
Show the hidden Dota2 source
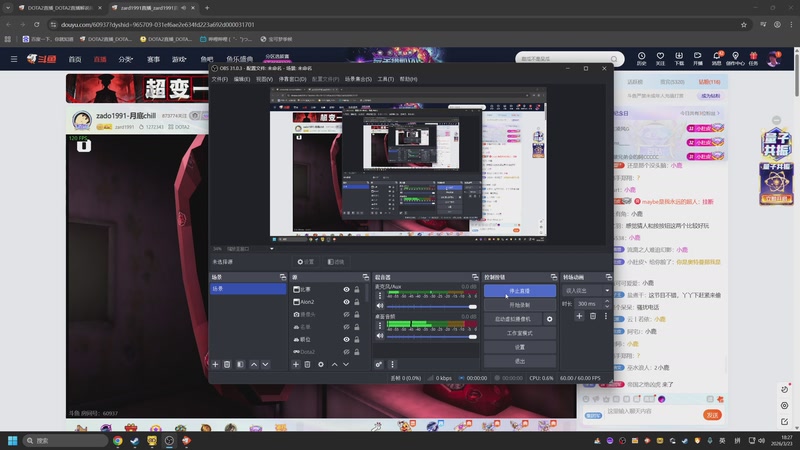[346, 352]
